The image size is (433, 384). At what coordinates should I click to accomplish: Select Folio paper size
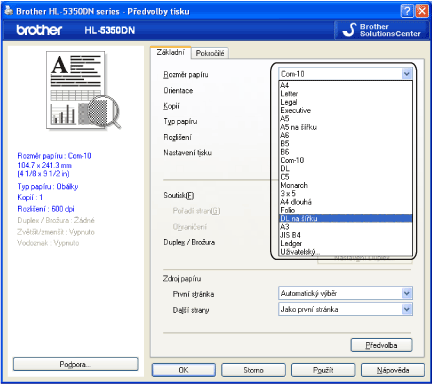pyautogui.click(x=345, y=210)
